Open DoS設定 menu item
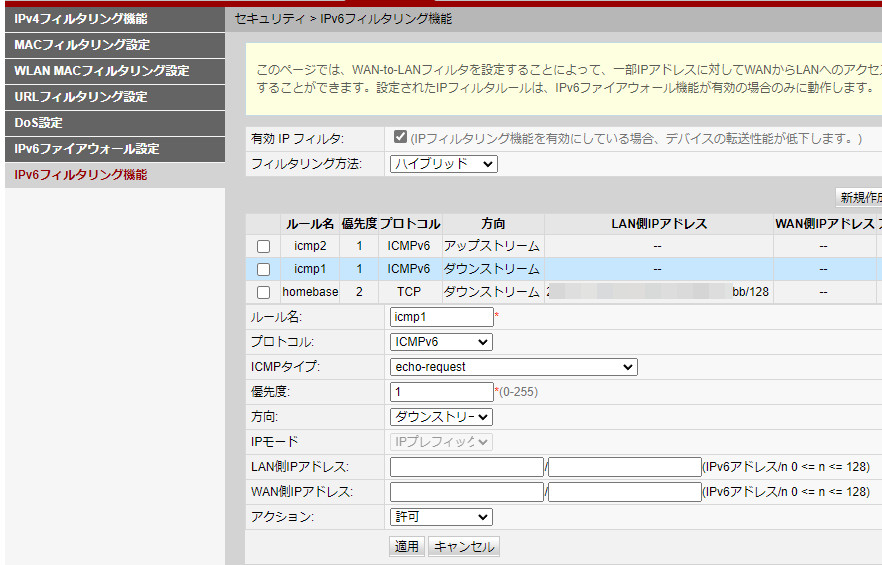The image size is (882, 565). click(x=115, y=123)
